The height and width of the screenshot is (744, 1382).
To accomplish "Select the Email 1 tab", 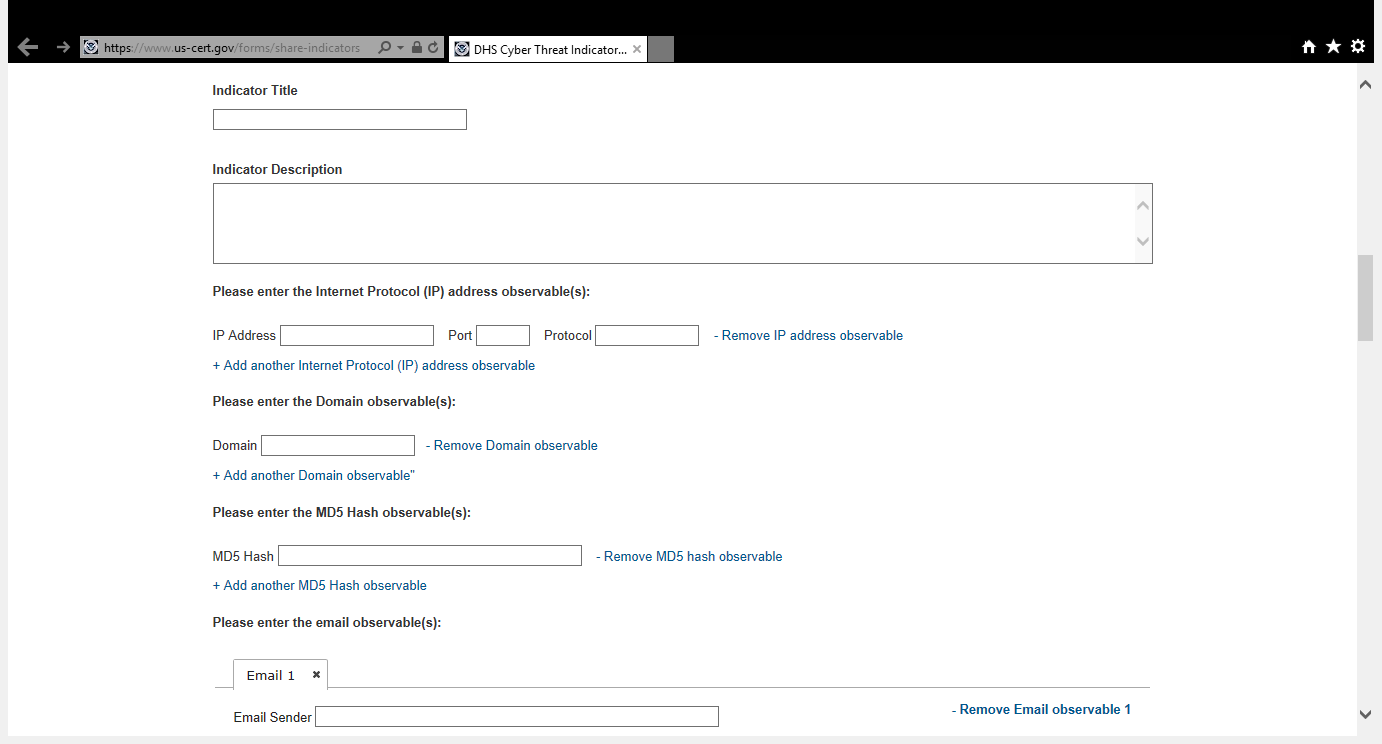I will point(270,675).
